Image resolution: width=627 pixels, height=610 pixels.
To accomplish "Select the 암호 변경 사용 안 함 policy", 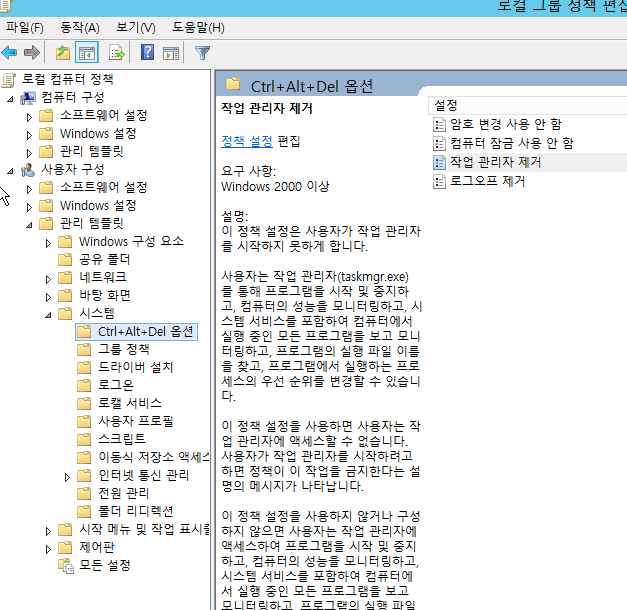I will (506, 124).
